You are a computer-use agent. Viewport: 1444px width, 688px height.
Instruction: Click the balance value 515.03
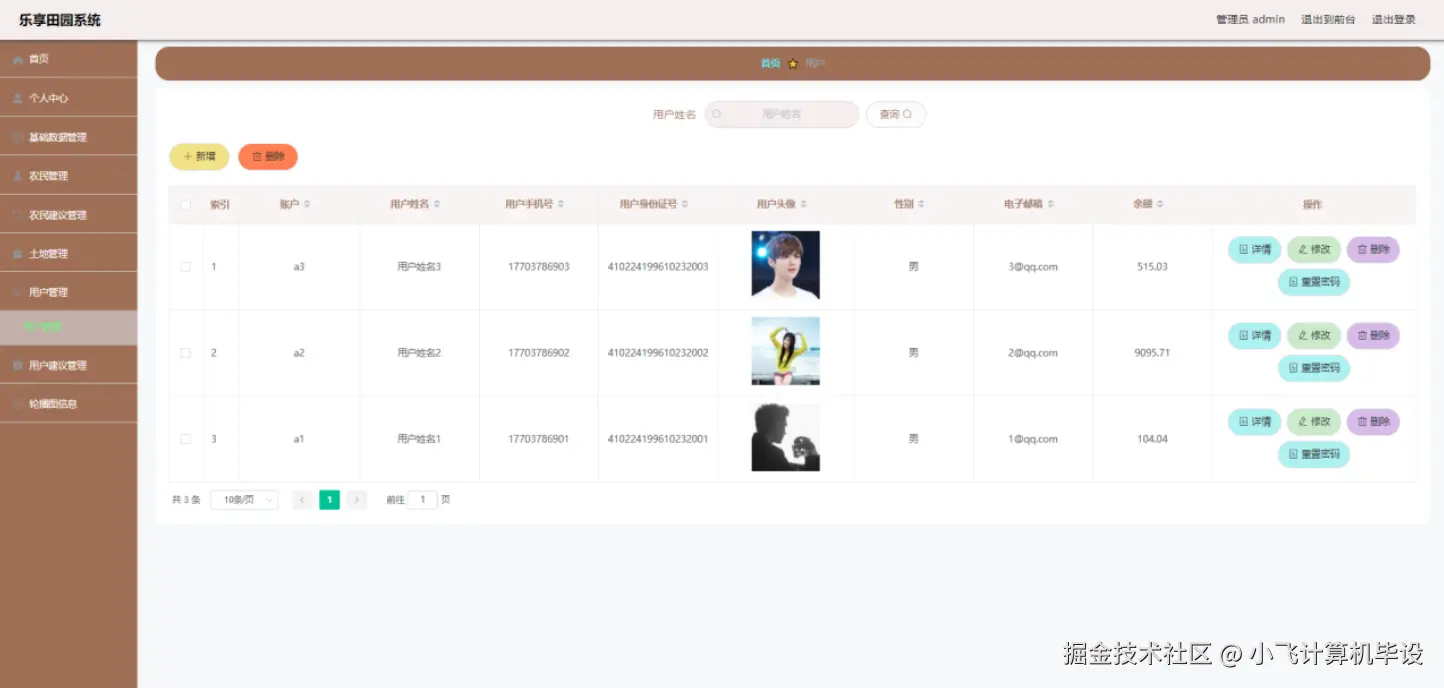click(x=1152, y=267)
